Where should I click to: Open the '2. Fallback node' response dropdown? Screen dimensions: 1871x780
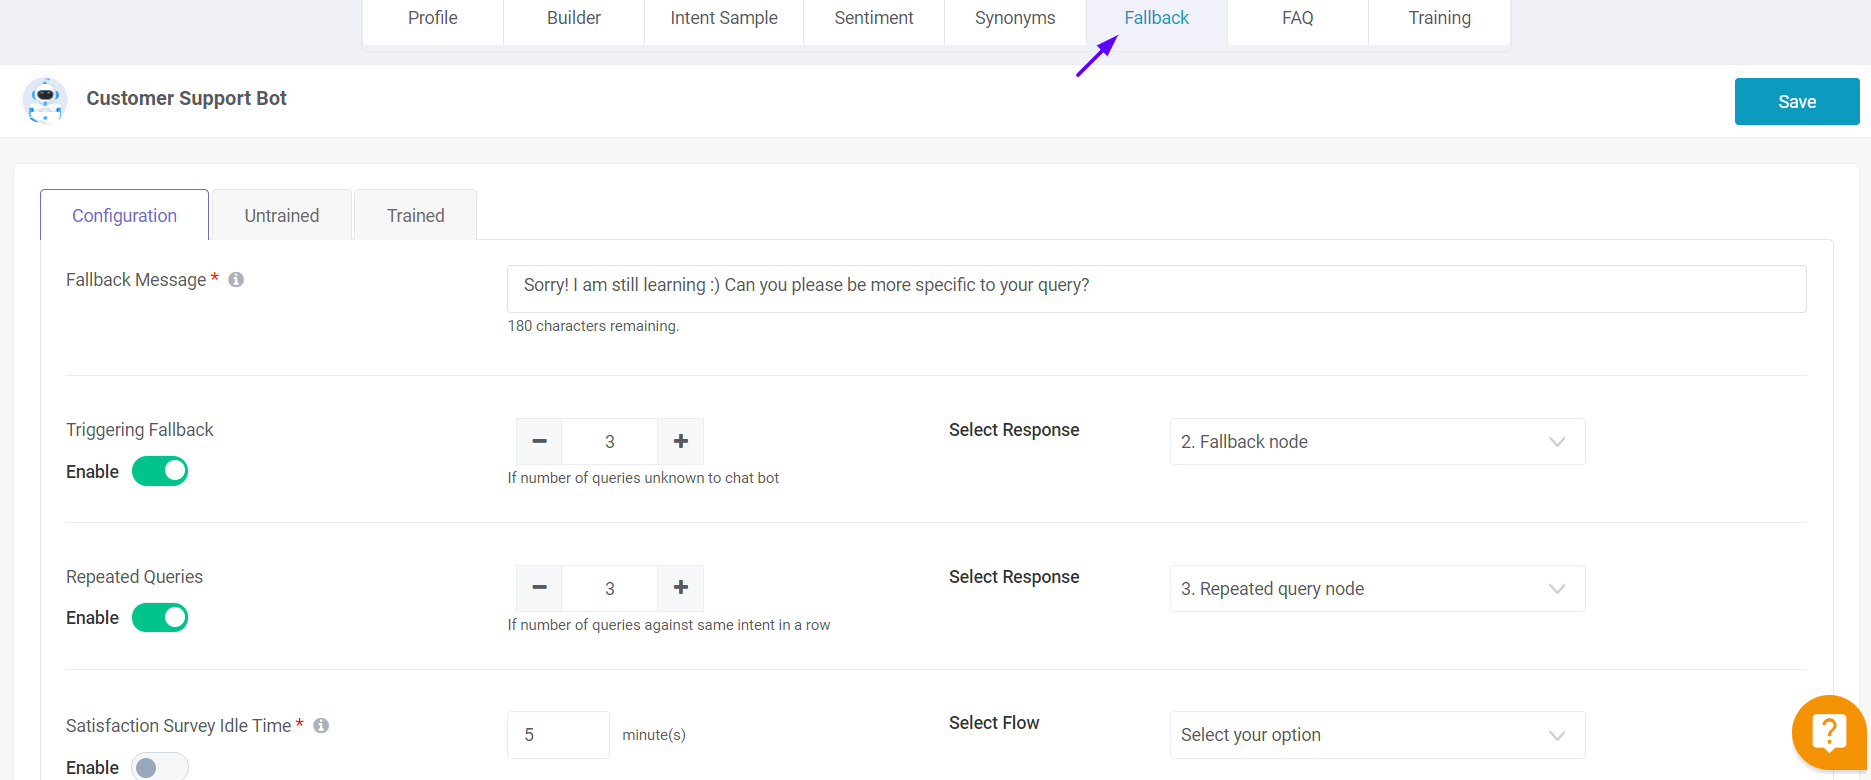1377,442
